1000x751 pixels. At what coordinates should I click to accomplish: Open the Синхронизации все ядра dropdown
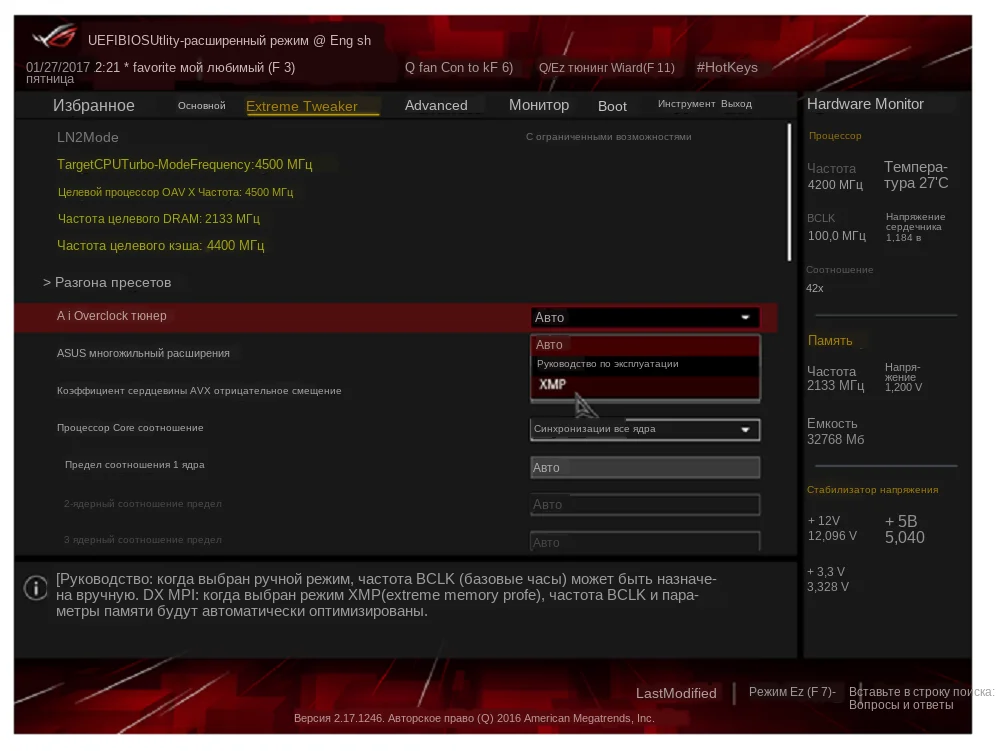click(645, 429)
